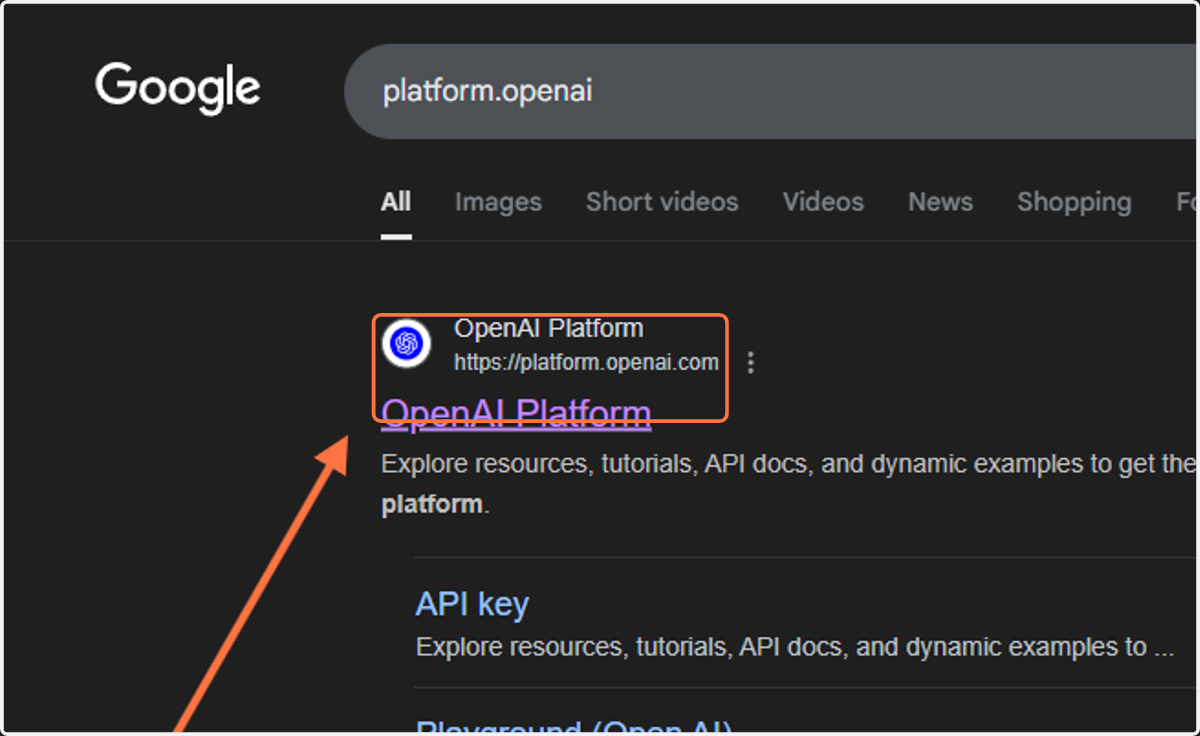
Task: Click the OpenAI Platform site name above URL
Action: [548, 328]
